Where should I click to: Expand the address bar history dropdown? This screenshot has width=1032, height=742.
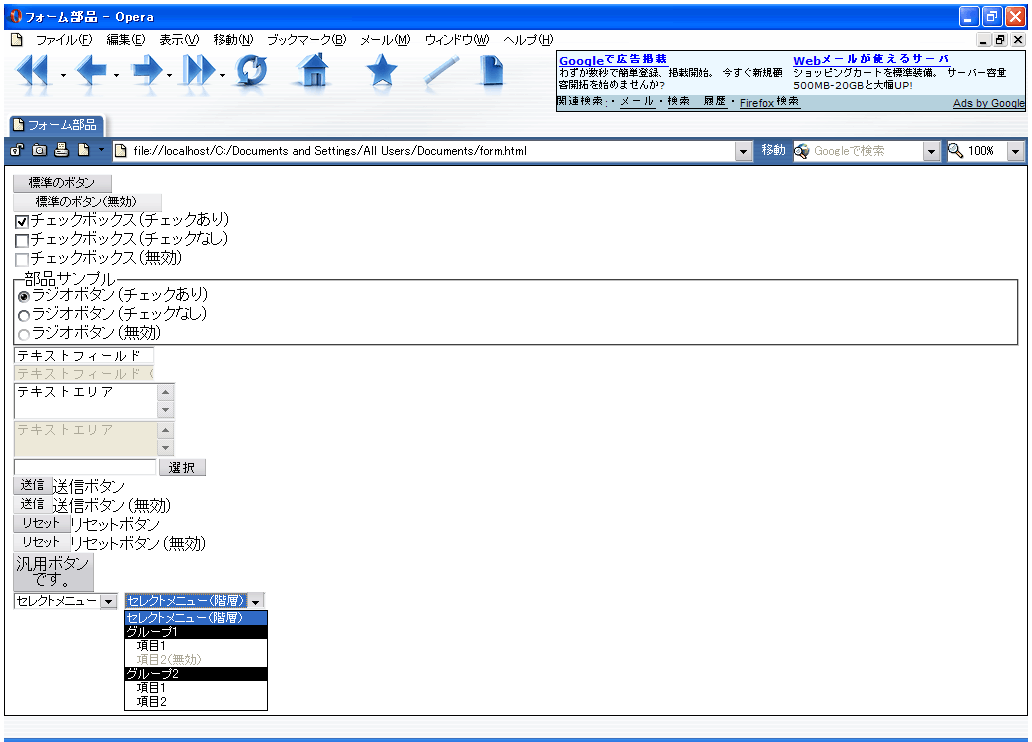tap(743, 151)
